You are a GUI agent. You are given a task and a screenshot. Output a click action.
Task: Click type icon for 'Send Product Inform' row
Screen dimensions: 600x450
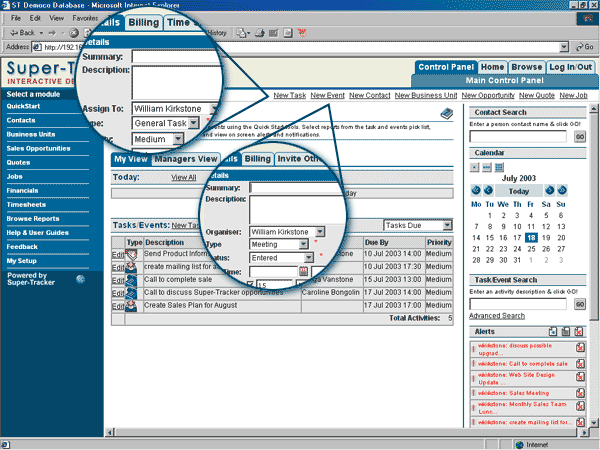point(131,255)
